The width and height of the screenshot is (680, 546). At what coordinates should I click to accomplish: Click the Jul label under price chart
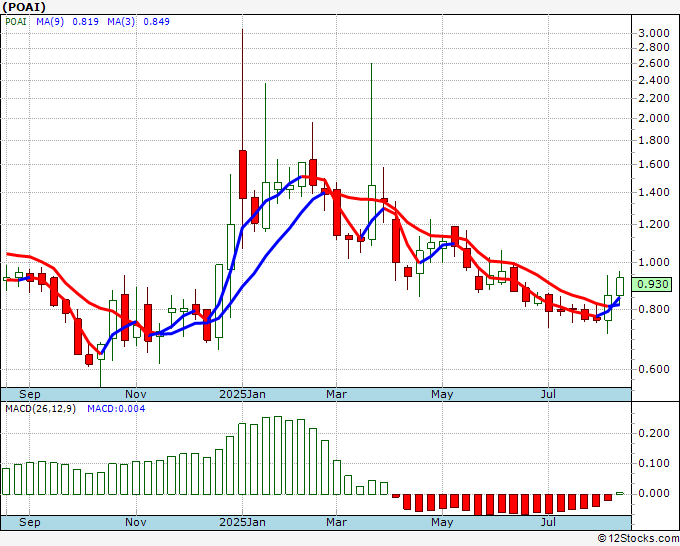pos(548,394)
